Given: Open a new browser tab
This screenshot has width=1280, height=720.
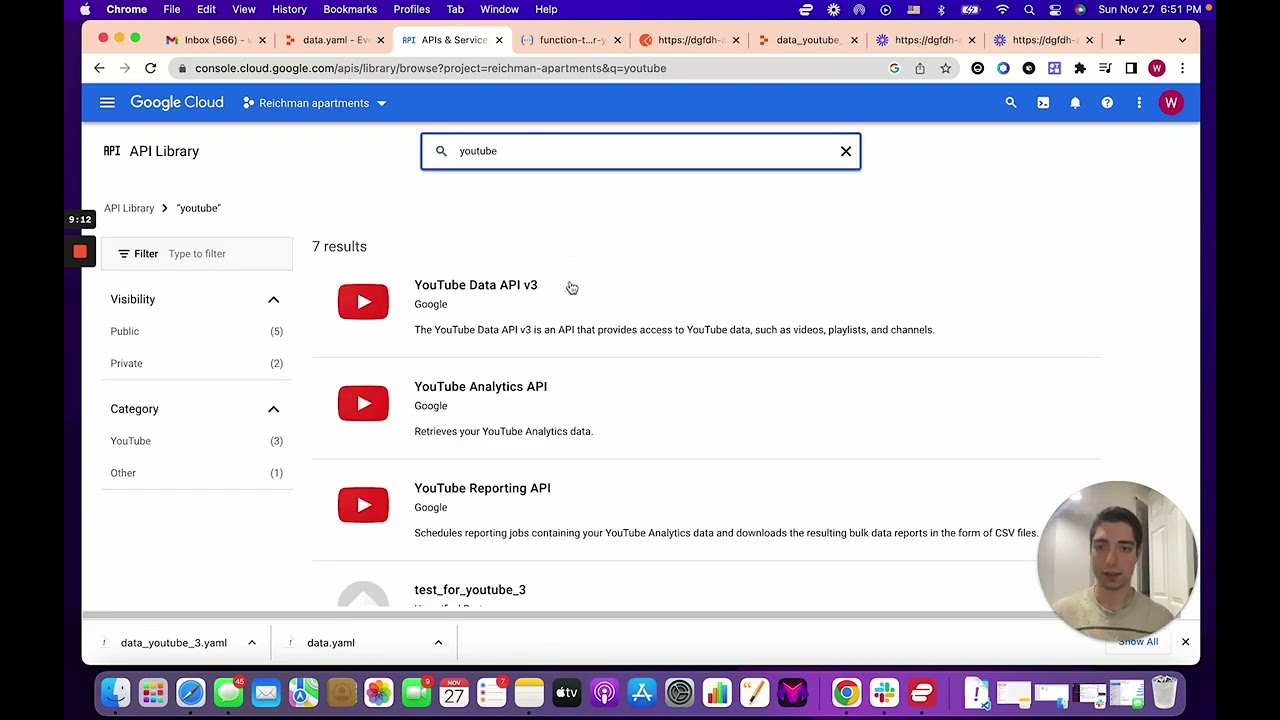Looking at the screenshot, I should click(1120, 40).
